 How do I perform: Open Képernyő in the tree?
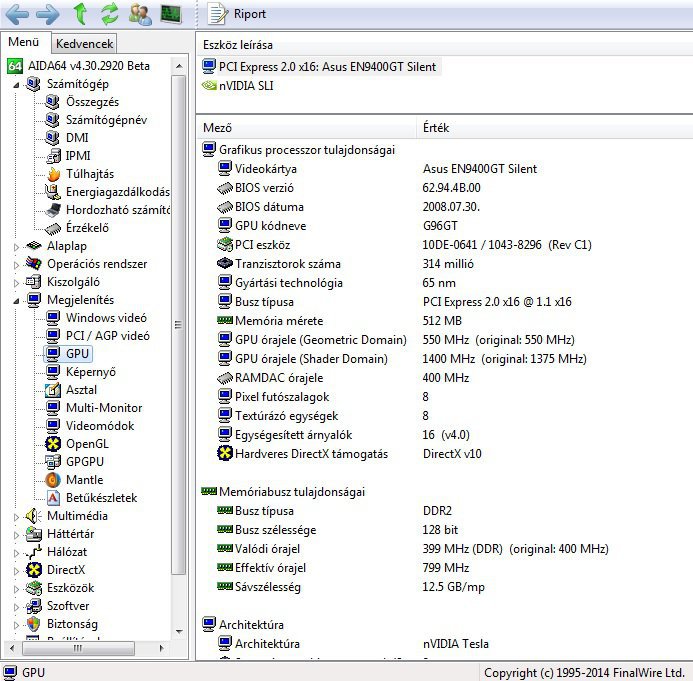91,372
